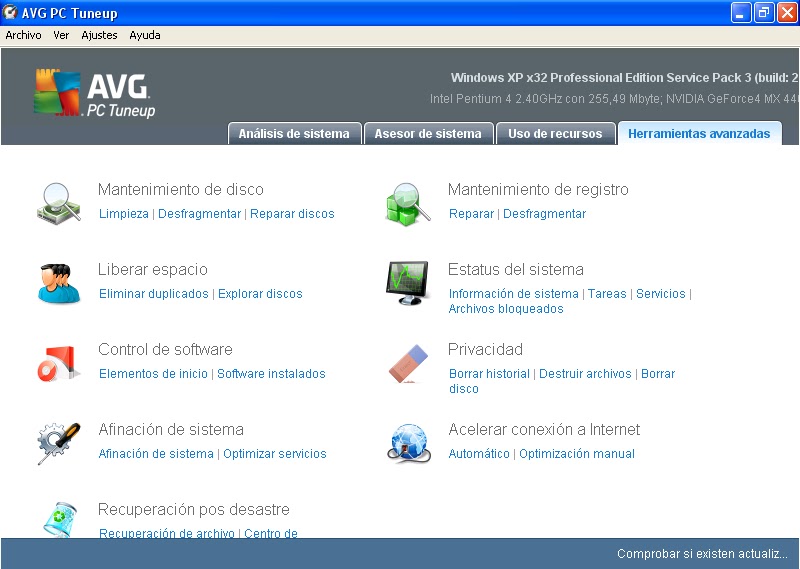
Task: Open the Ayuda menu
Action: pos(145,35)
